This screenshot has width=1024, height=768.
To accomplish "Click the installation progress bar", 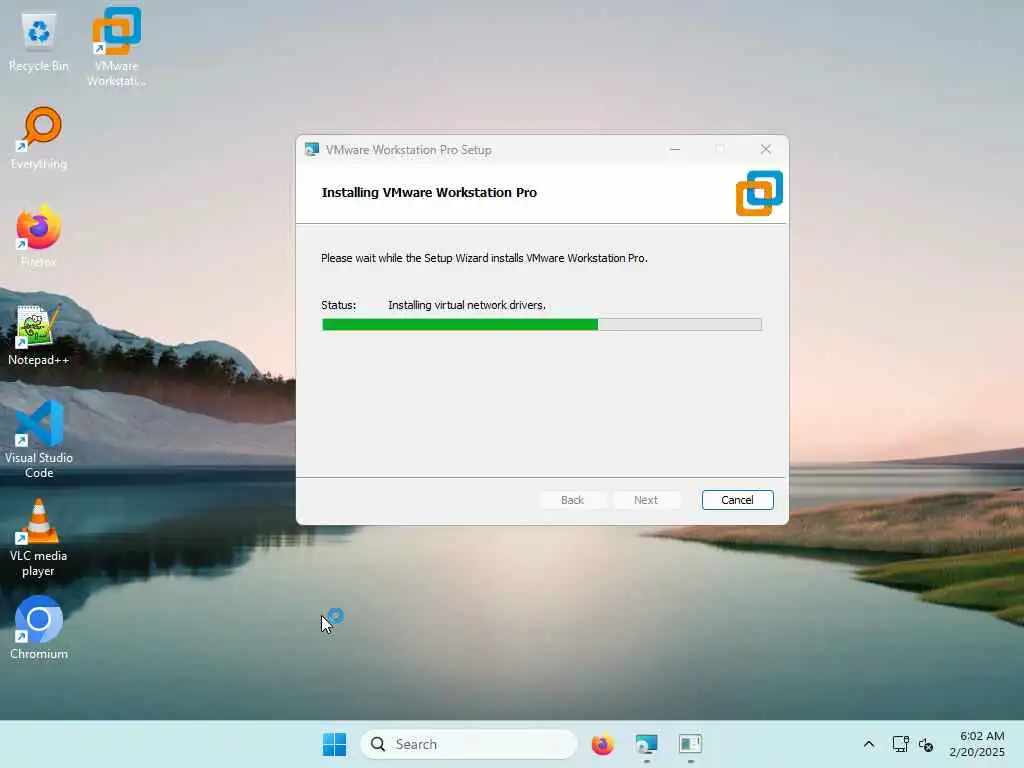I will click(x=541, y=325).
